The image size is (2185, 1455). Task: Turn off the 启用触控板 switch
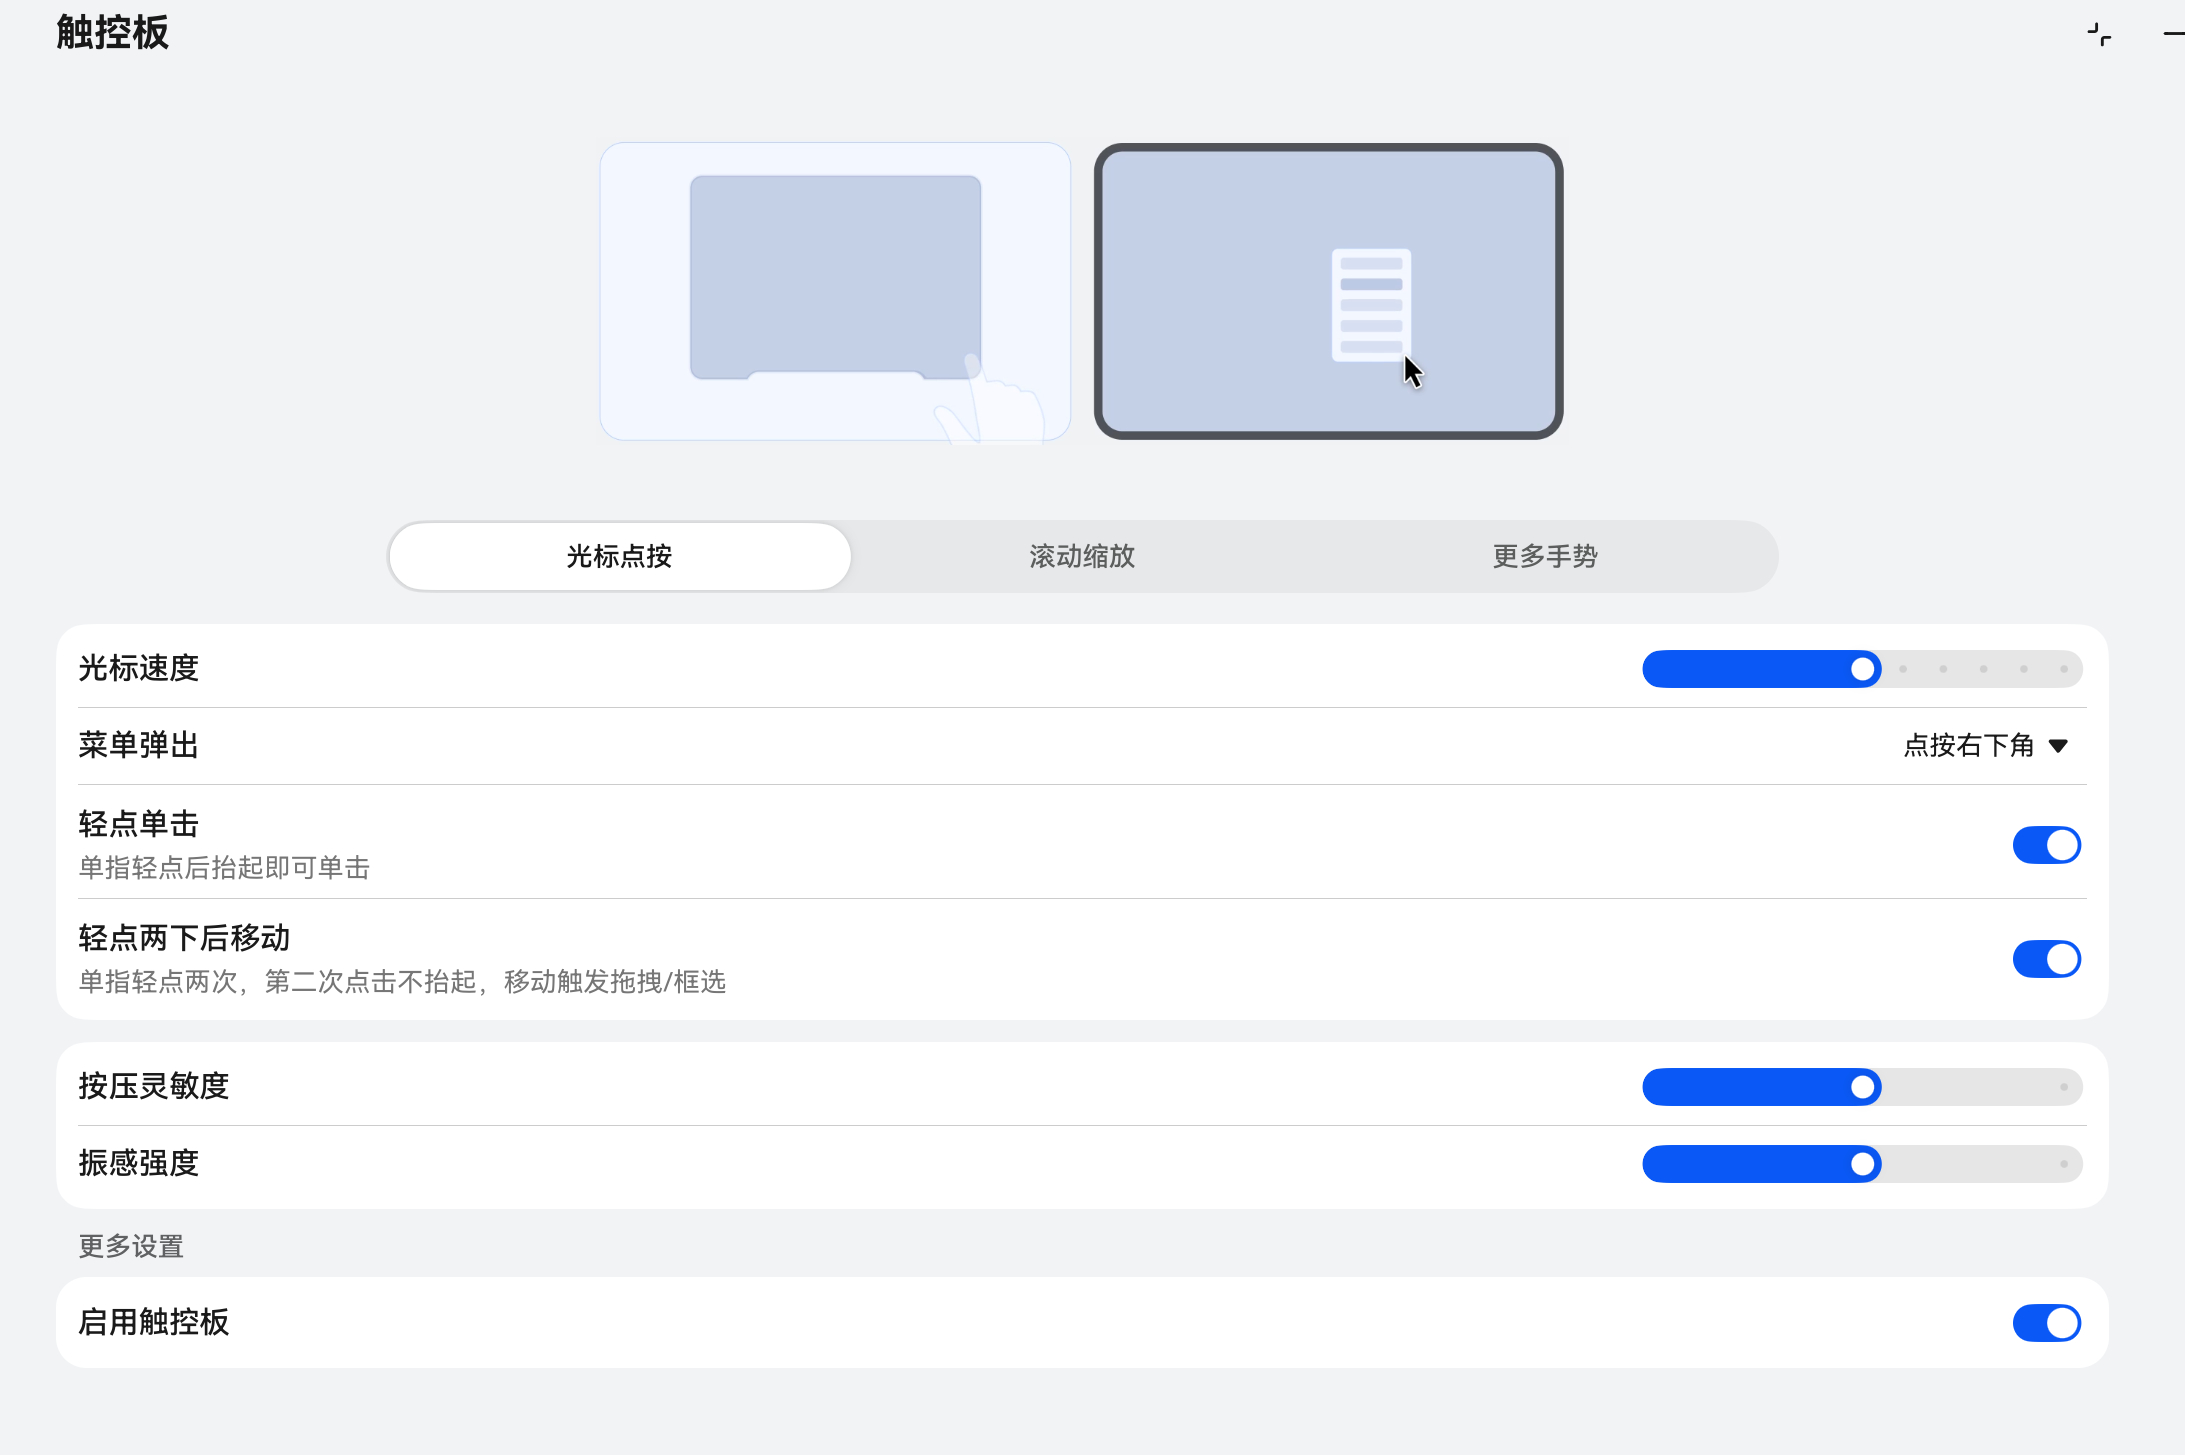pyautogui.click(x=2046, y=1323)
